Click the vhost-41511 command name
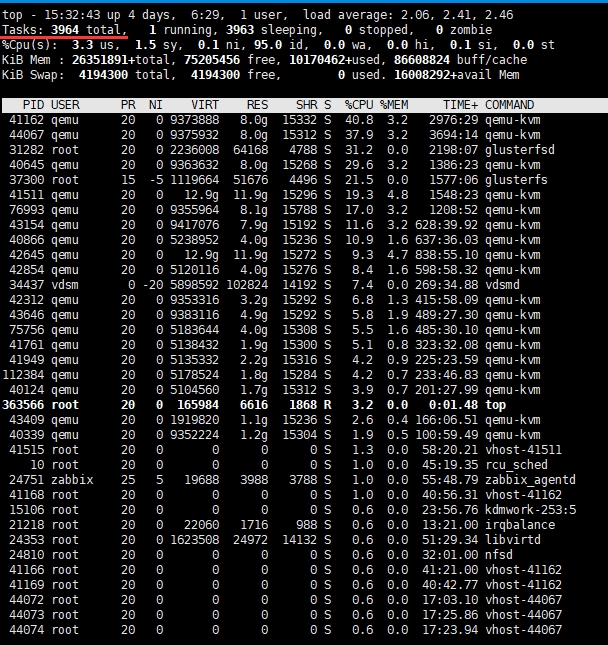Viewport: 608px width, 645px height. click(523, 450)
